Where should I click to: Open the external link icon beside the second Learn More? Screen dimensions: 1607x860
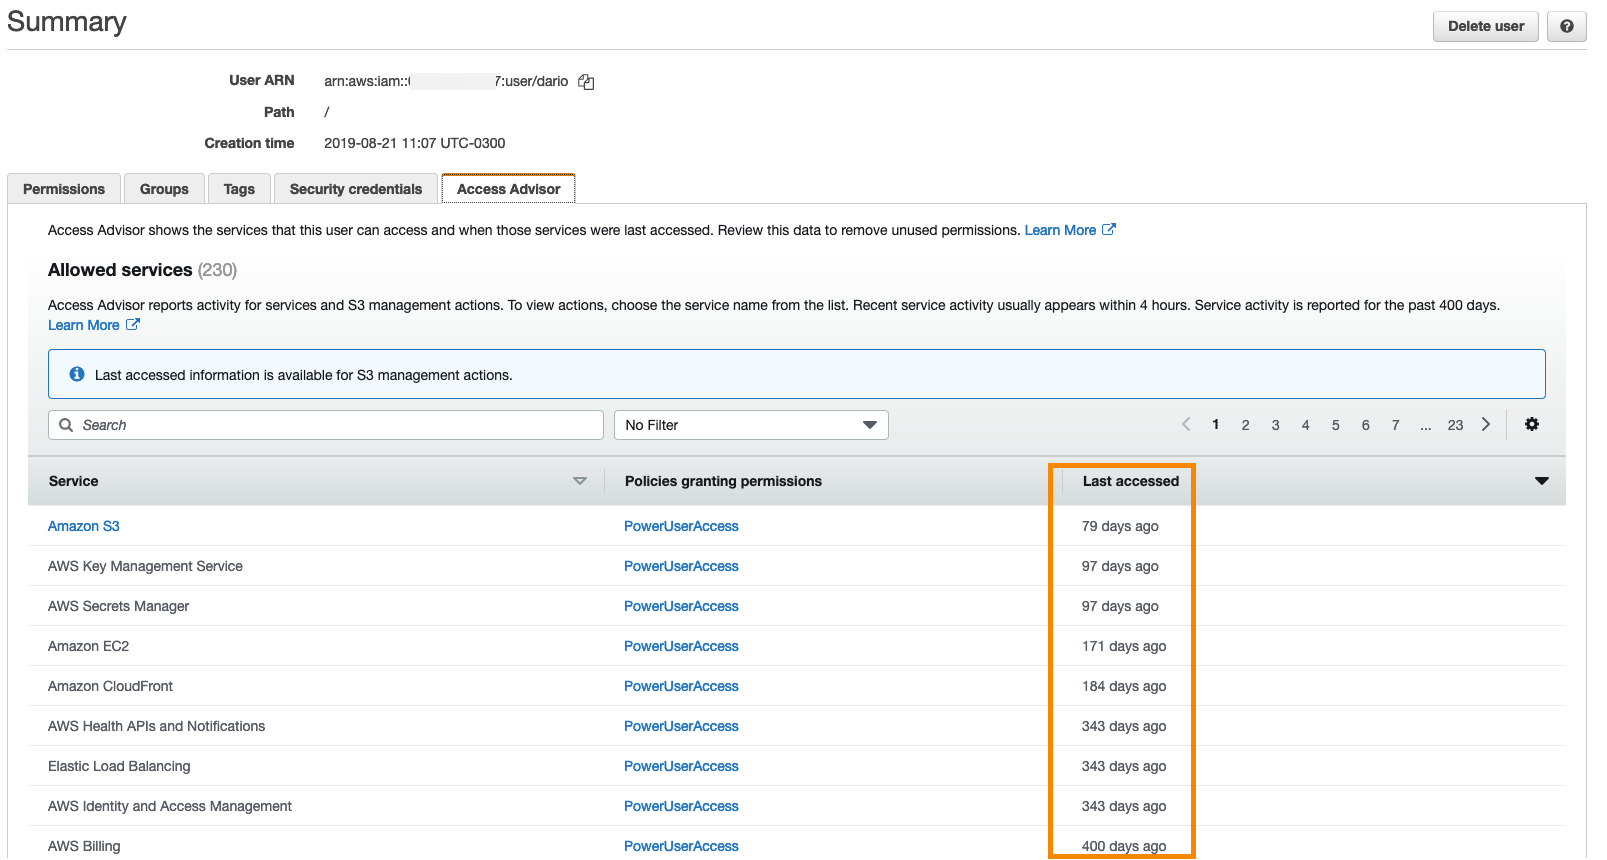click(133, 324)
